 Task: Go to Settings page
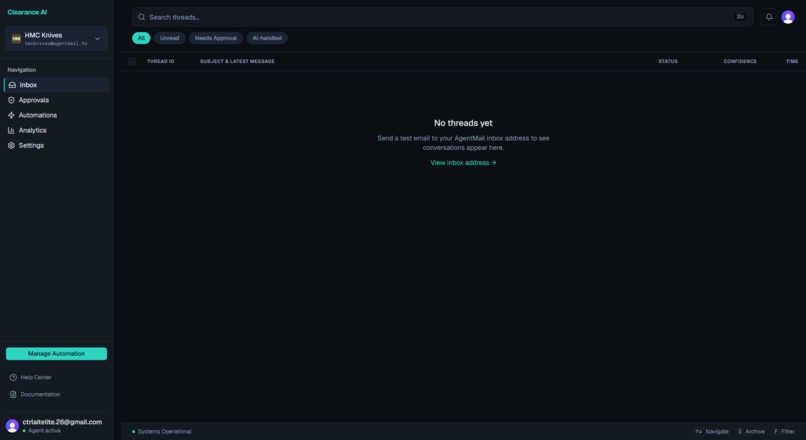pos(57,145)
